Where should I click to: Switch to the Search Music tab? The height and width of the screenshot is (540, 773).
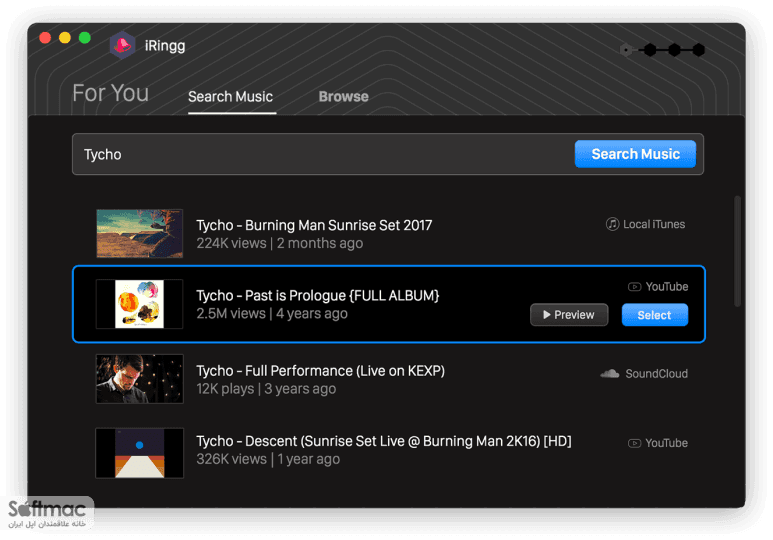[231, 97]
